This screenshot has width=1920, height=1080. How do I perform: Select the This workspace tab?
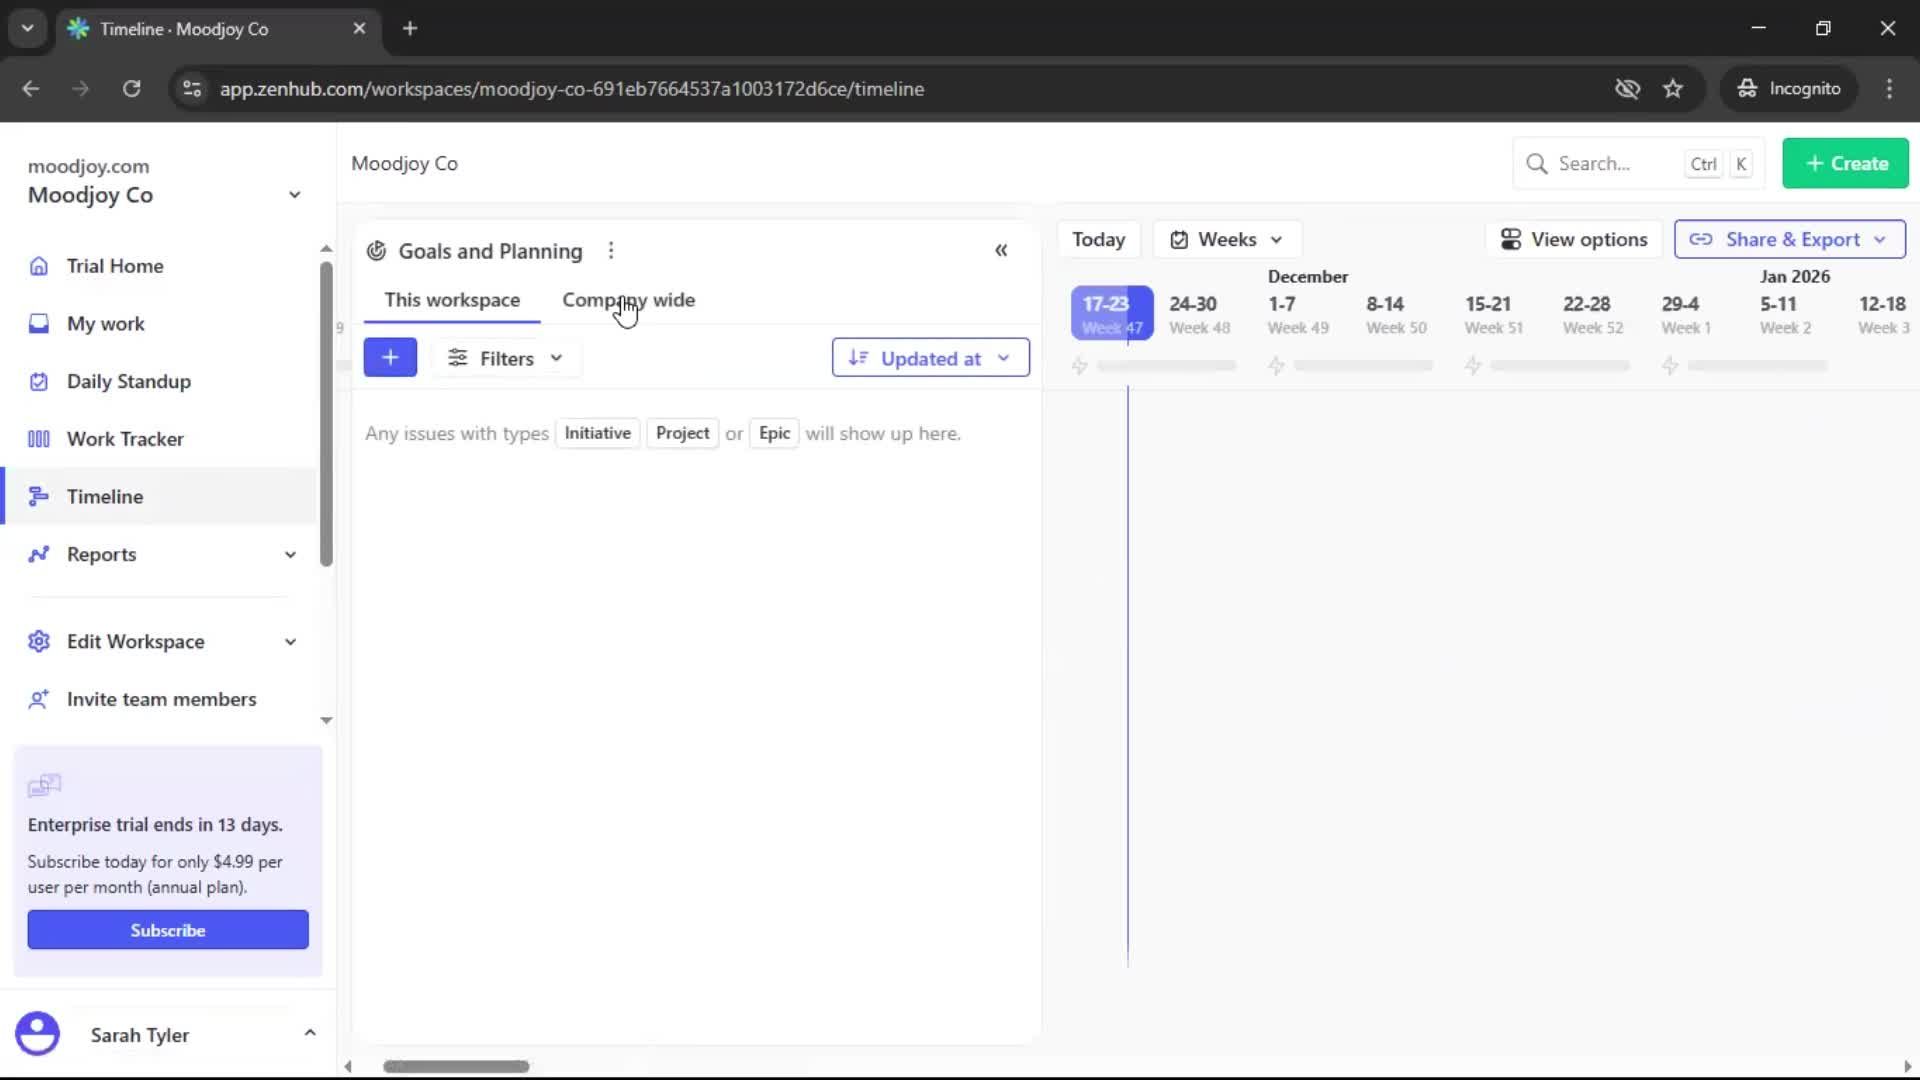tap(453, 299)
